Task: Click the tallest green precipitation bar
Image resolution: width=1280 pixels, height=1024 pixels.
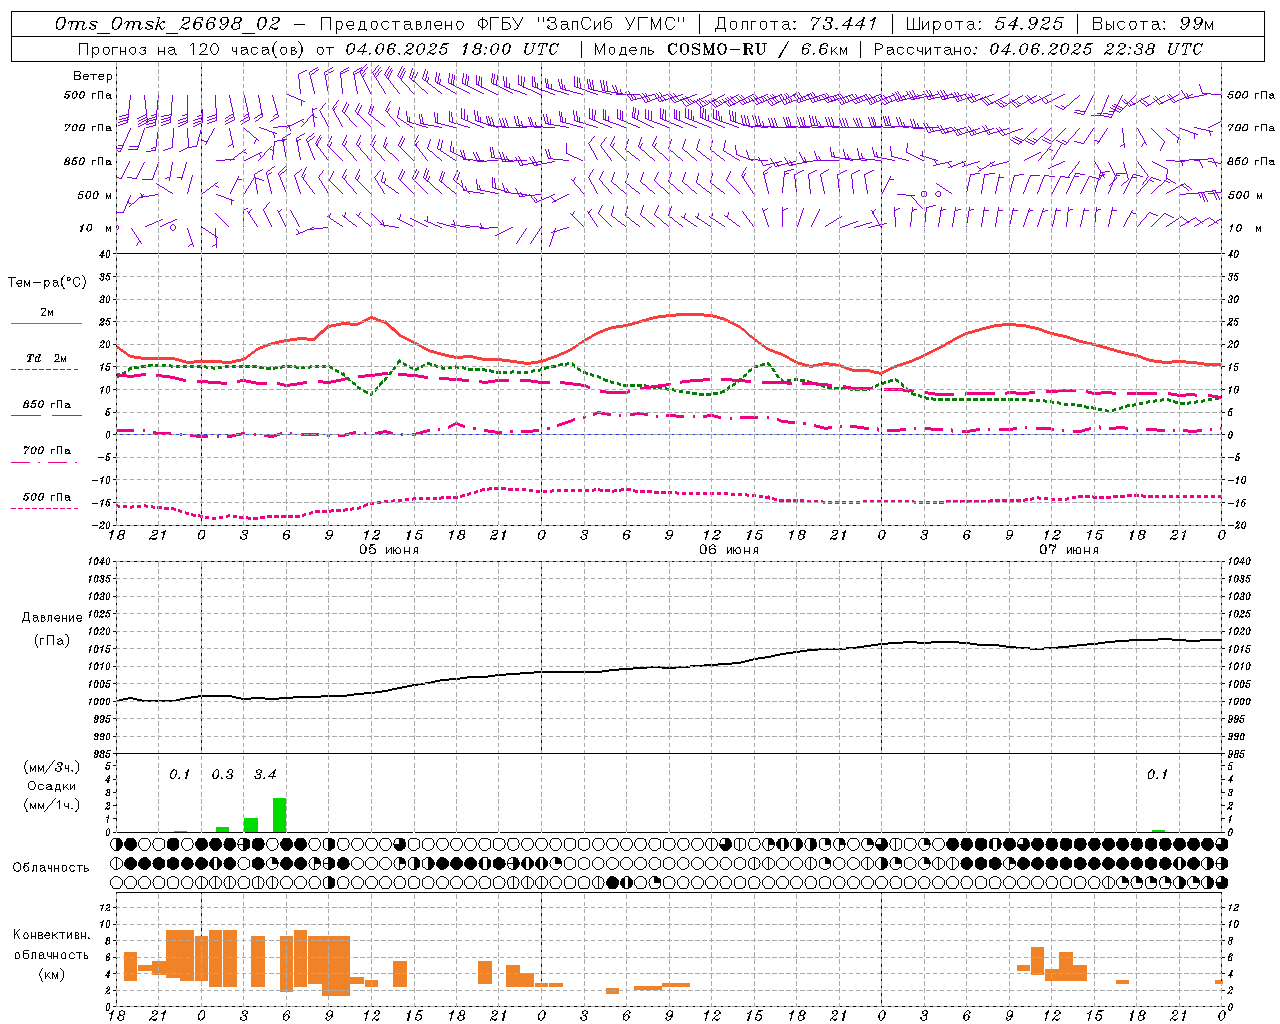Action: coord(279,814)
